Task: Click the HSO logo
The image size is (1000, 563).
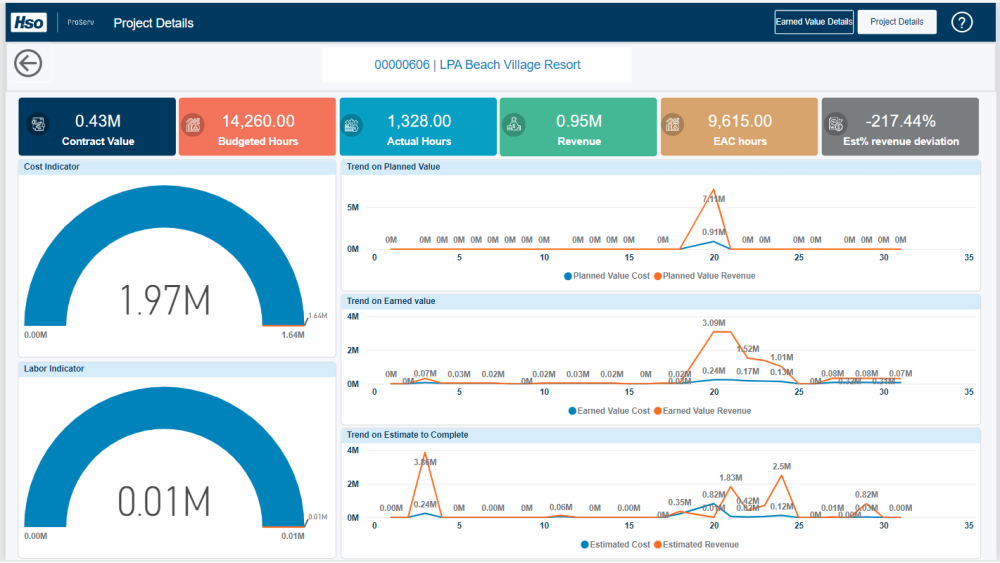Action: [29, 22]
